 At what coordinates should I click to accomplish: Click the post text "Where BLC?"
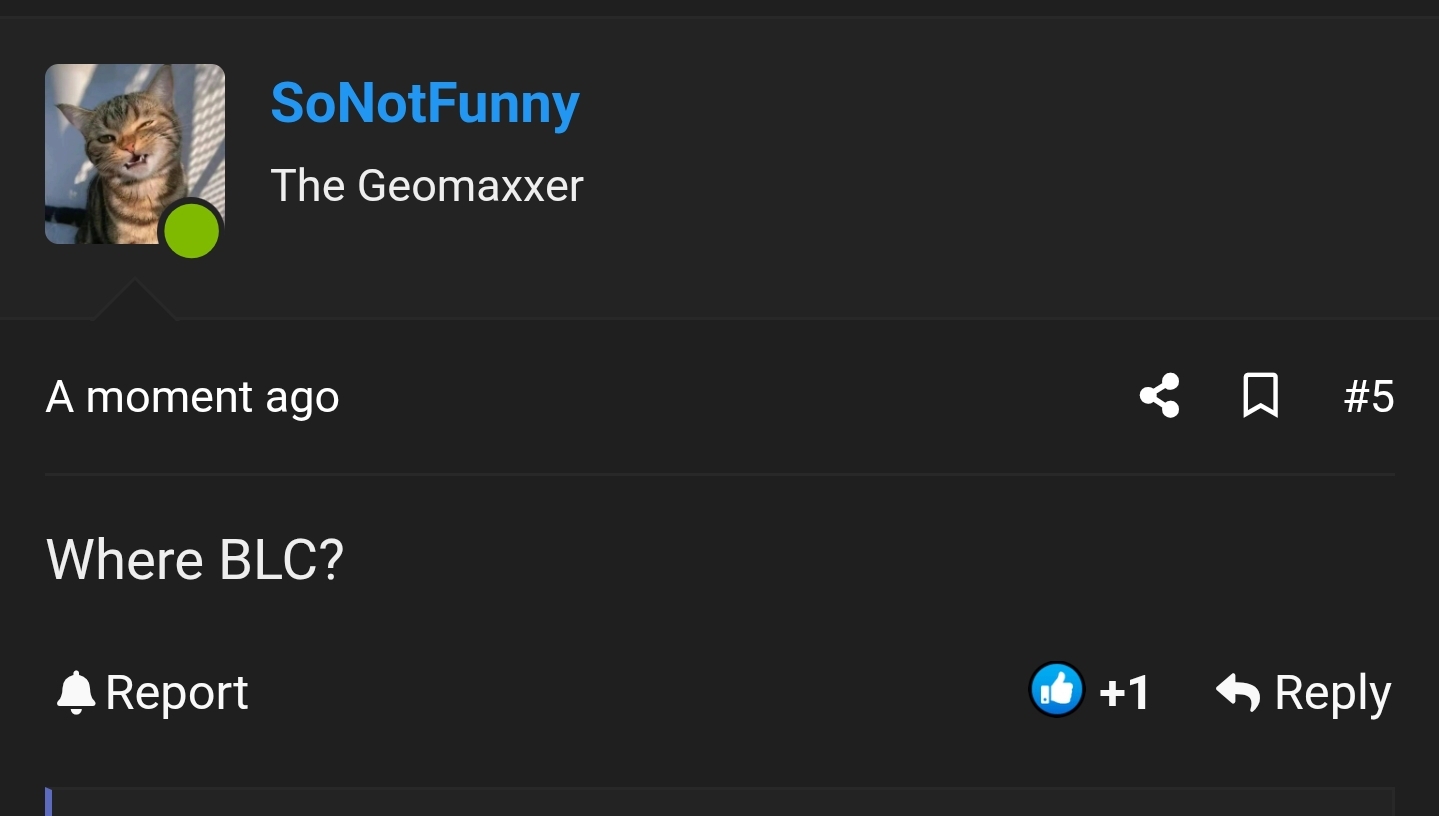pos(195,559)
